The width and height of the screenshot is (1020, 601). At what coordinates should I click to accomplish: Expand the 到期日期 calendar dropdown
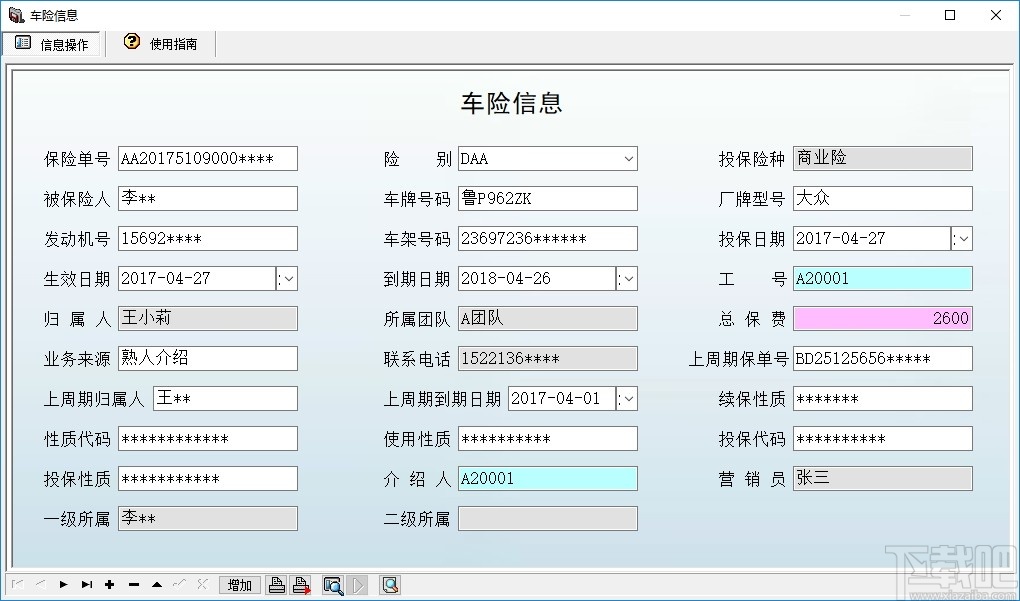click(x=629, y=278)
